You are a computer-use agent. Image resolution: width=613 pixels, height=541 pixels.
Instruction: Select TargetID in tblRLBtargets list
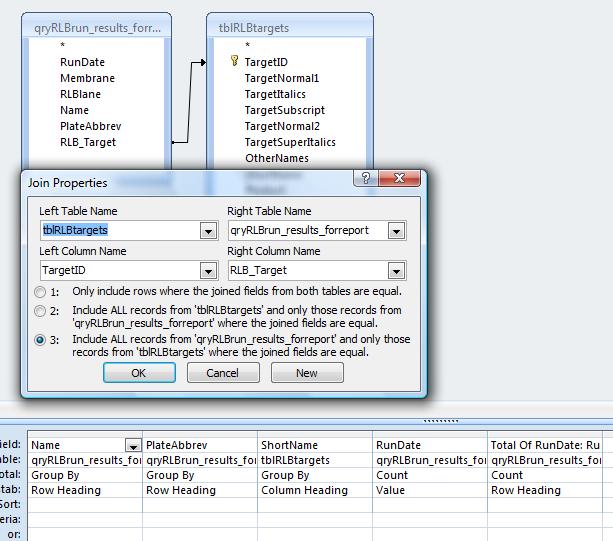click(266, 62)
